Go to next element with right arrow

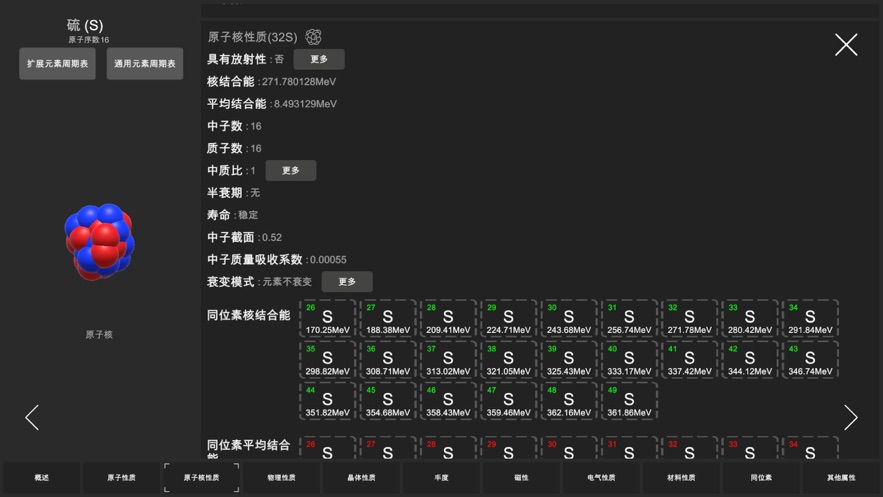click(850, 417)
